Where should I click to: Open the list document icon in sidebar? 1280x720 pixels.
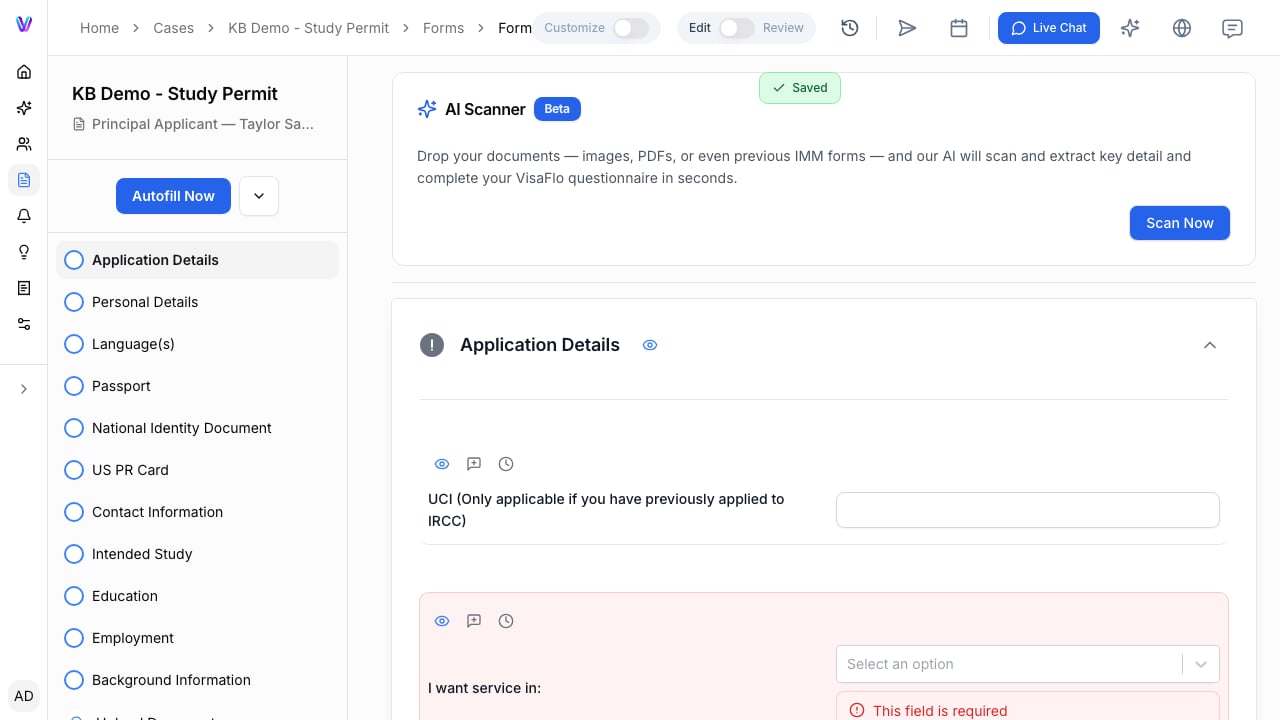24,288
